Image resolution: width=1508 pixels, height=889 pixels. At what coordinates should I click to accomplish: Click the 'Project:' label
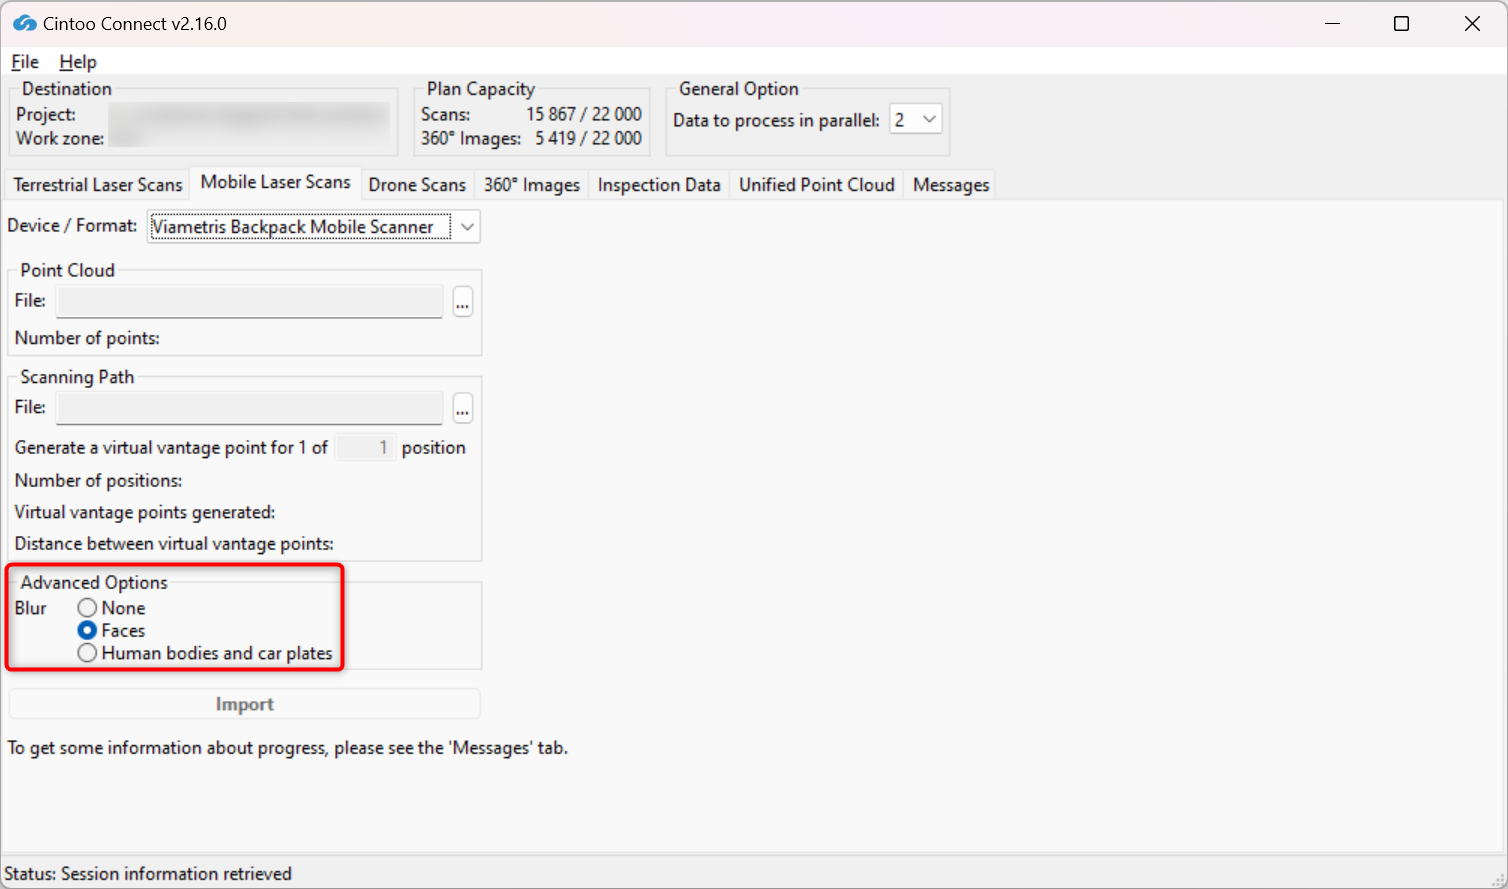[x=46, y=114]
